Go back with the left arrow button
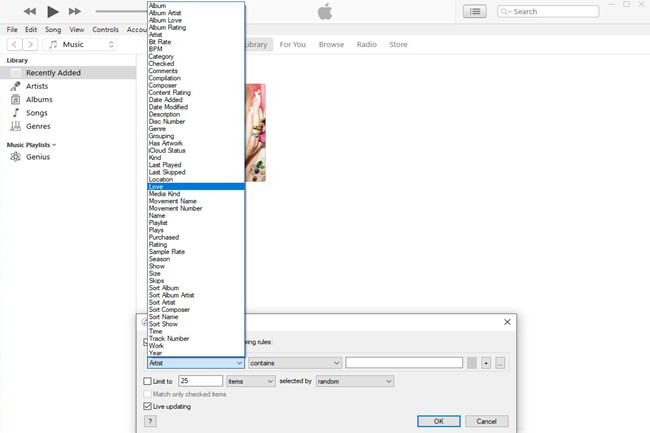The height and width of the screenshot is (433, 650). click(15, 44)
